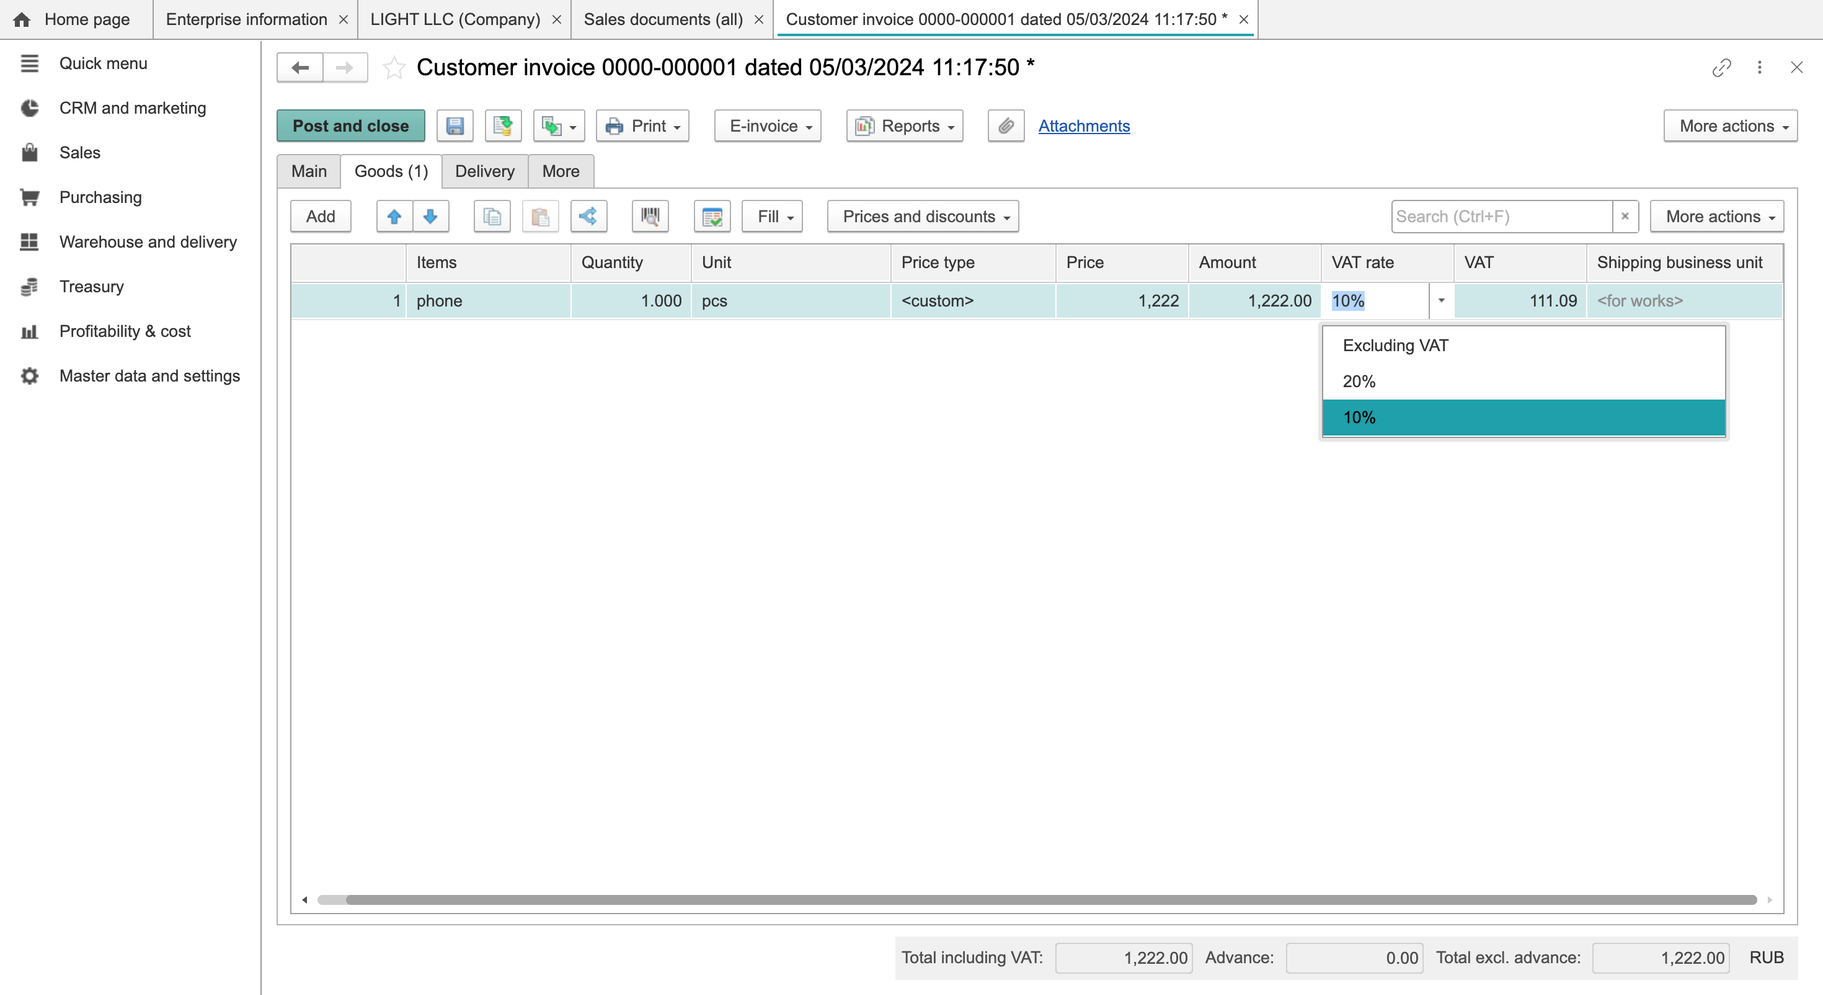Click the paperclip attach file icon
This screenshot has height=995, width=1823.
tap(1006, 126)
